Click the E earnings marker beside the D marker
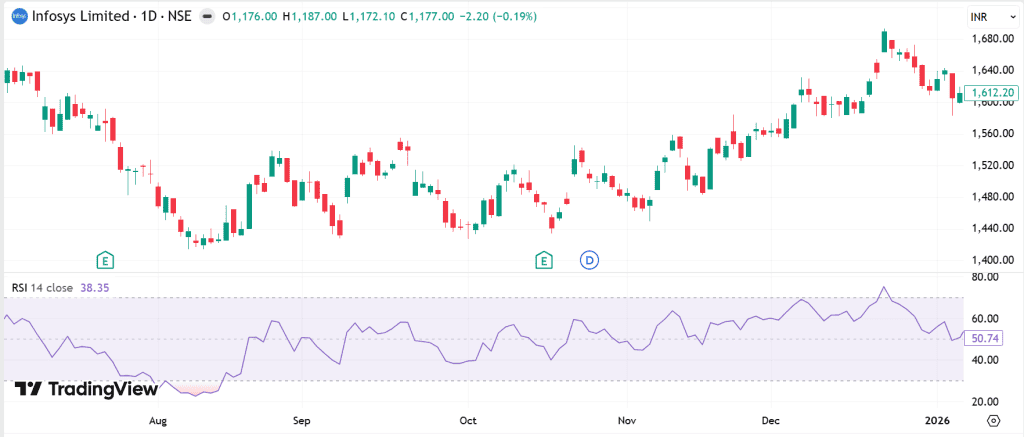 click(x=543, y=261)
